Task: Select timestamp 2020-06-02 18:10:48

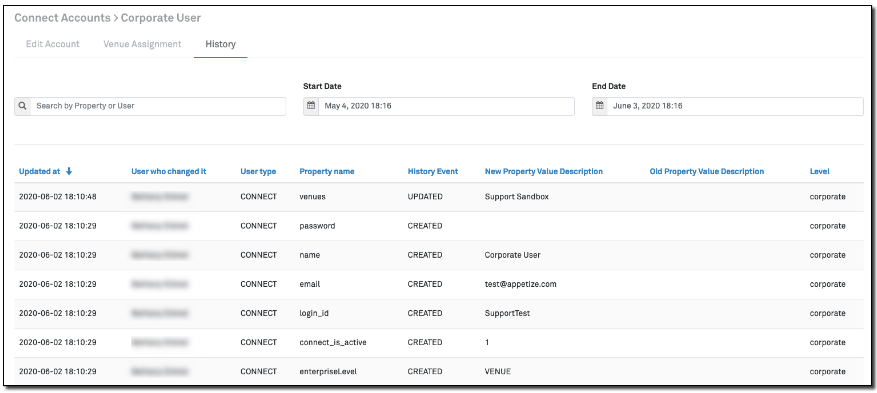Action: [x=58, y=197]
